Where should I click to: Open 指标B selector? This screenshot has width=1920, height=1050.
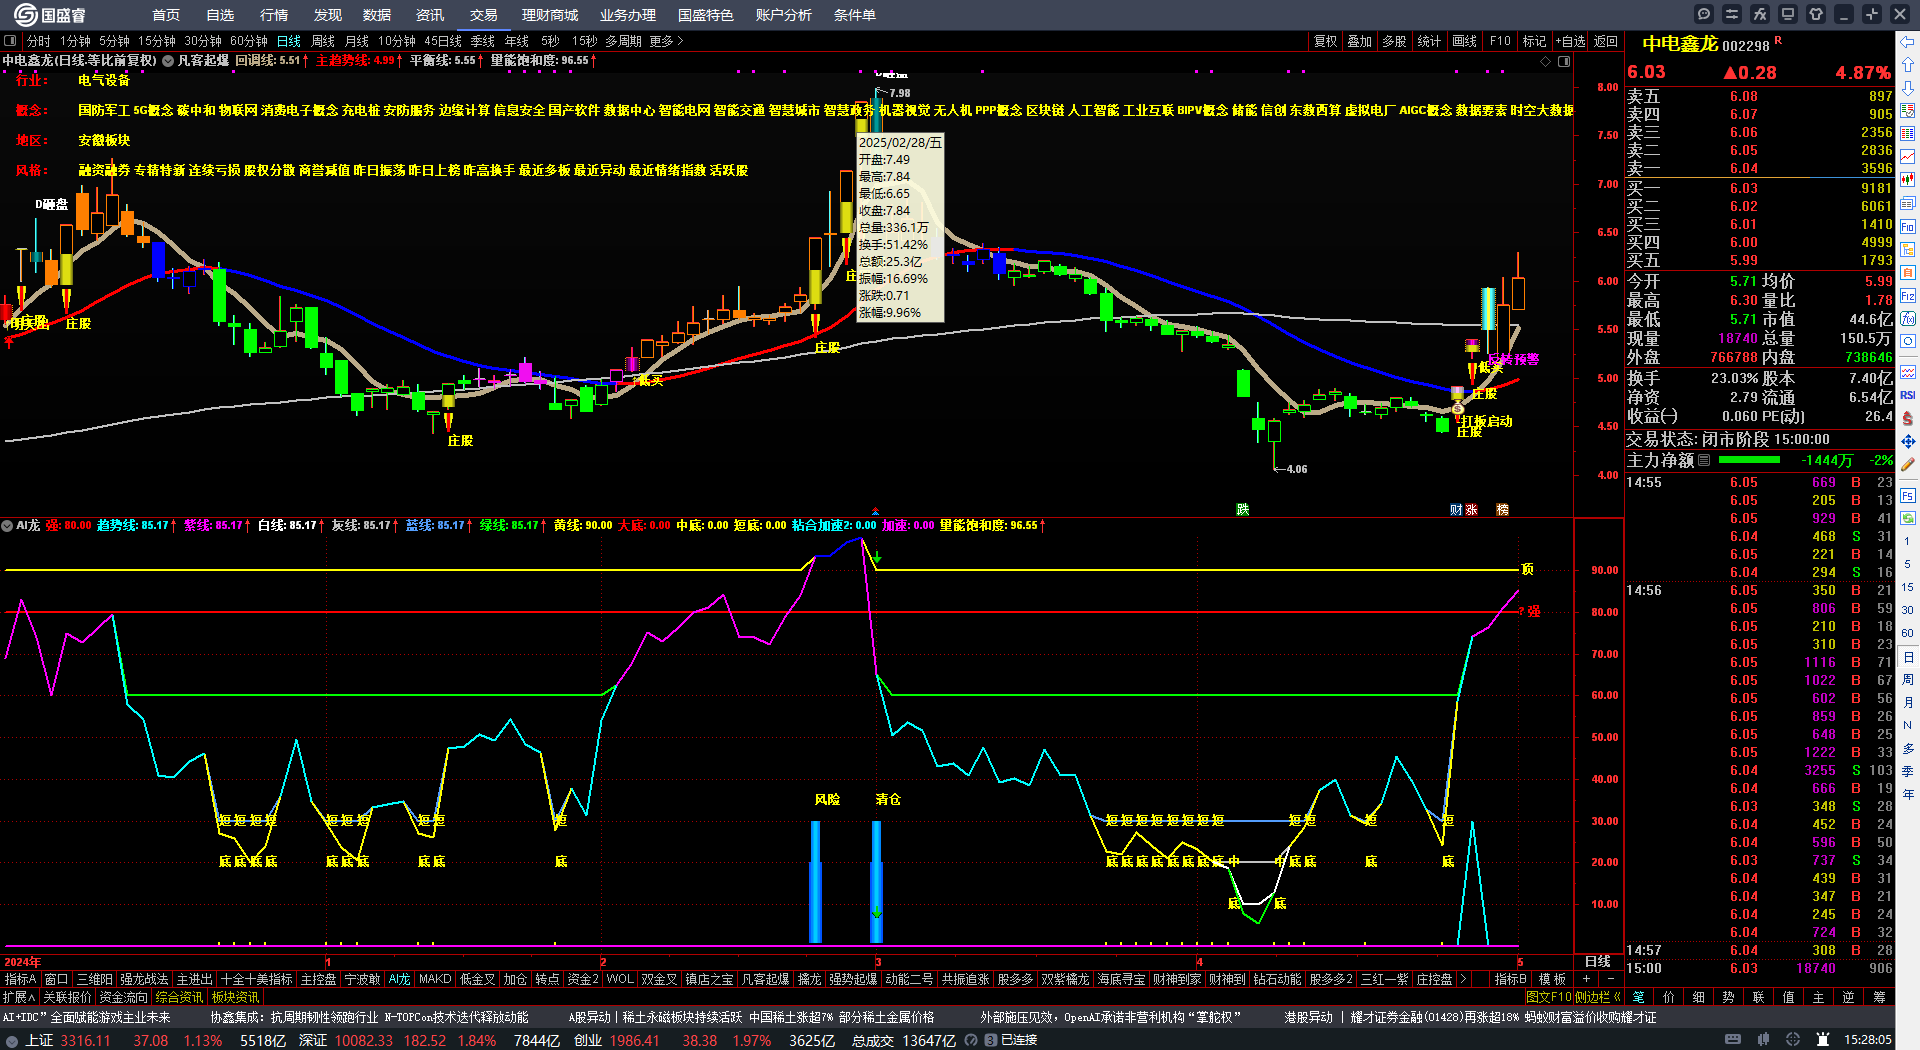click(x=1510, y=979)
